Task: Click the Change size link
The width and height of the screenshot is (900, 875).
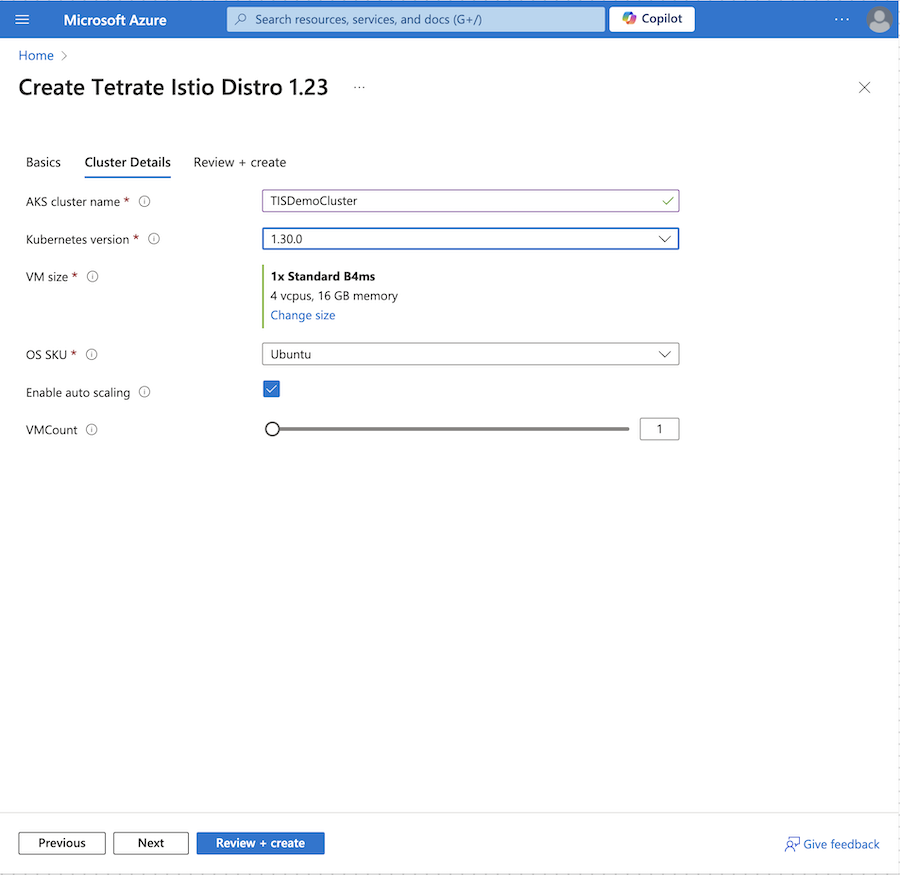Action: click(302, 315)
